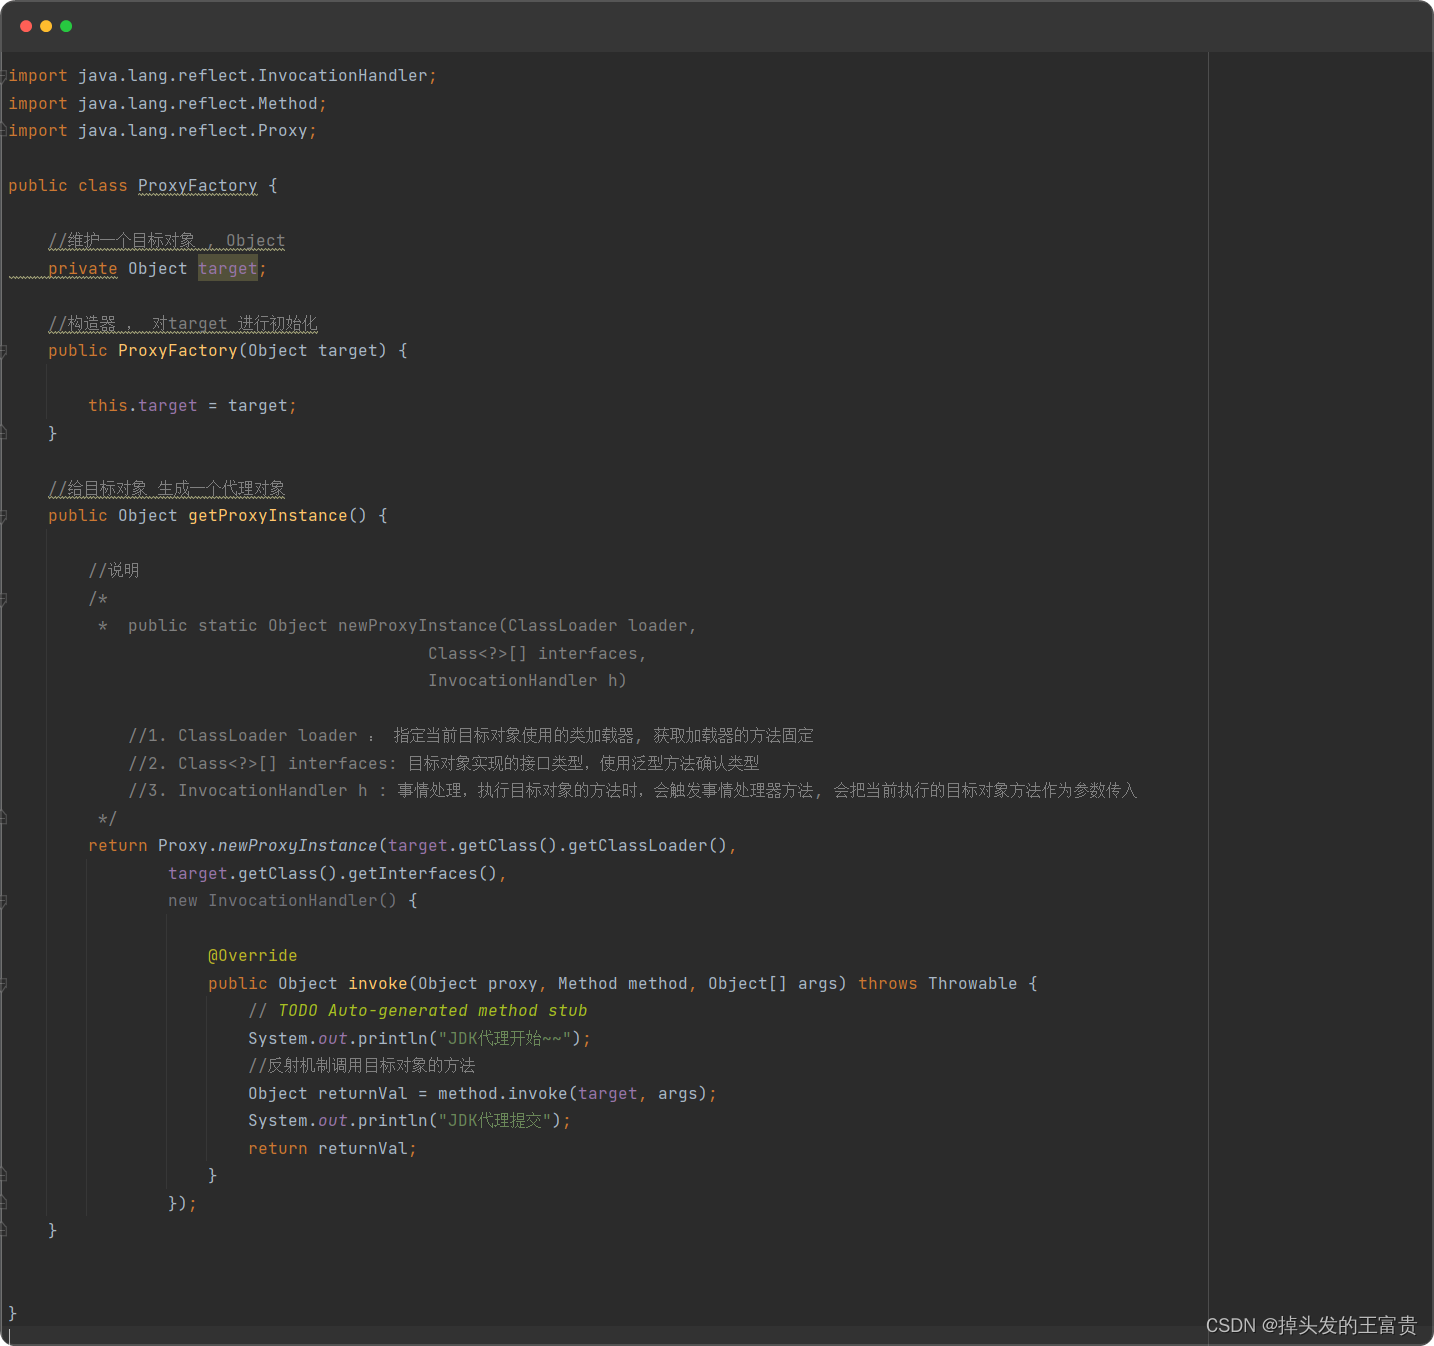Image resolution: width=1434 pixels, height=1346 pixels.
Task: Click the import java.lang.reflect.InvocationHandler line
Action: tap(222, 76)
